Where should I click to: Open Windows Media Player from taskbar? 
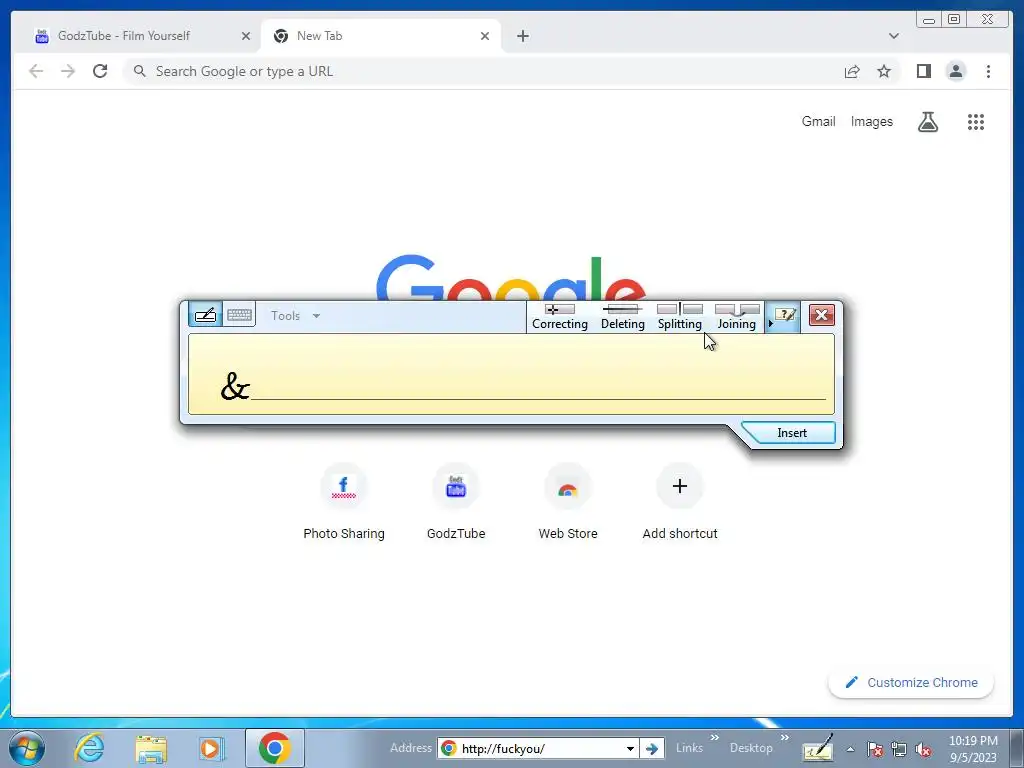[211, 748]
